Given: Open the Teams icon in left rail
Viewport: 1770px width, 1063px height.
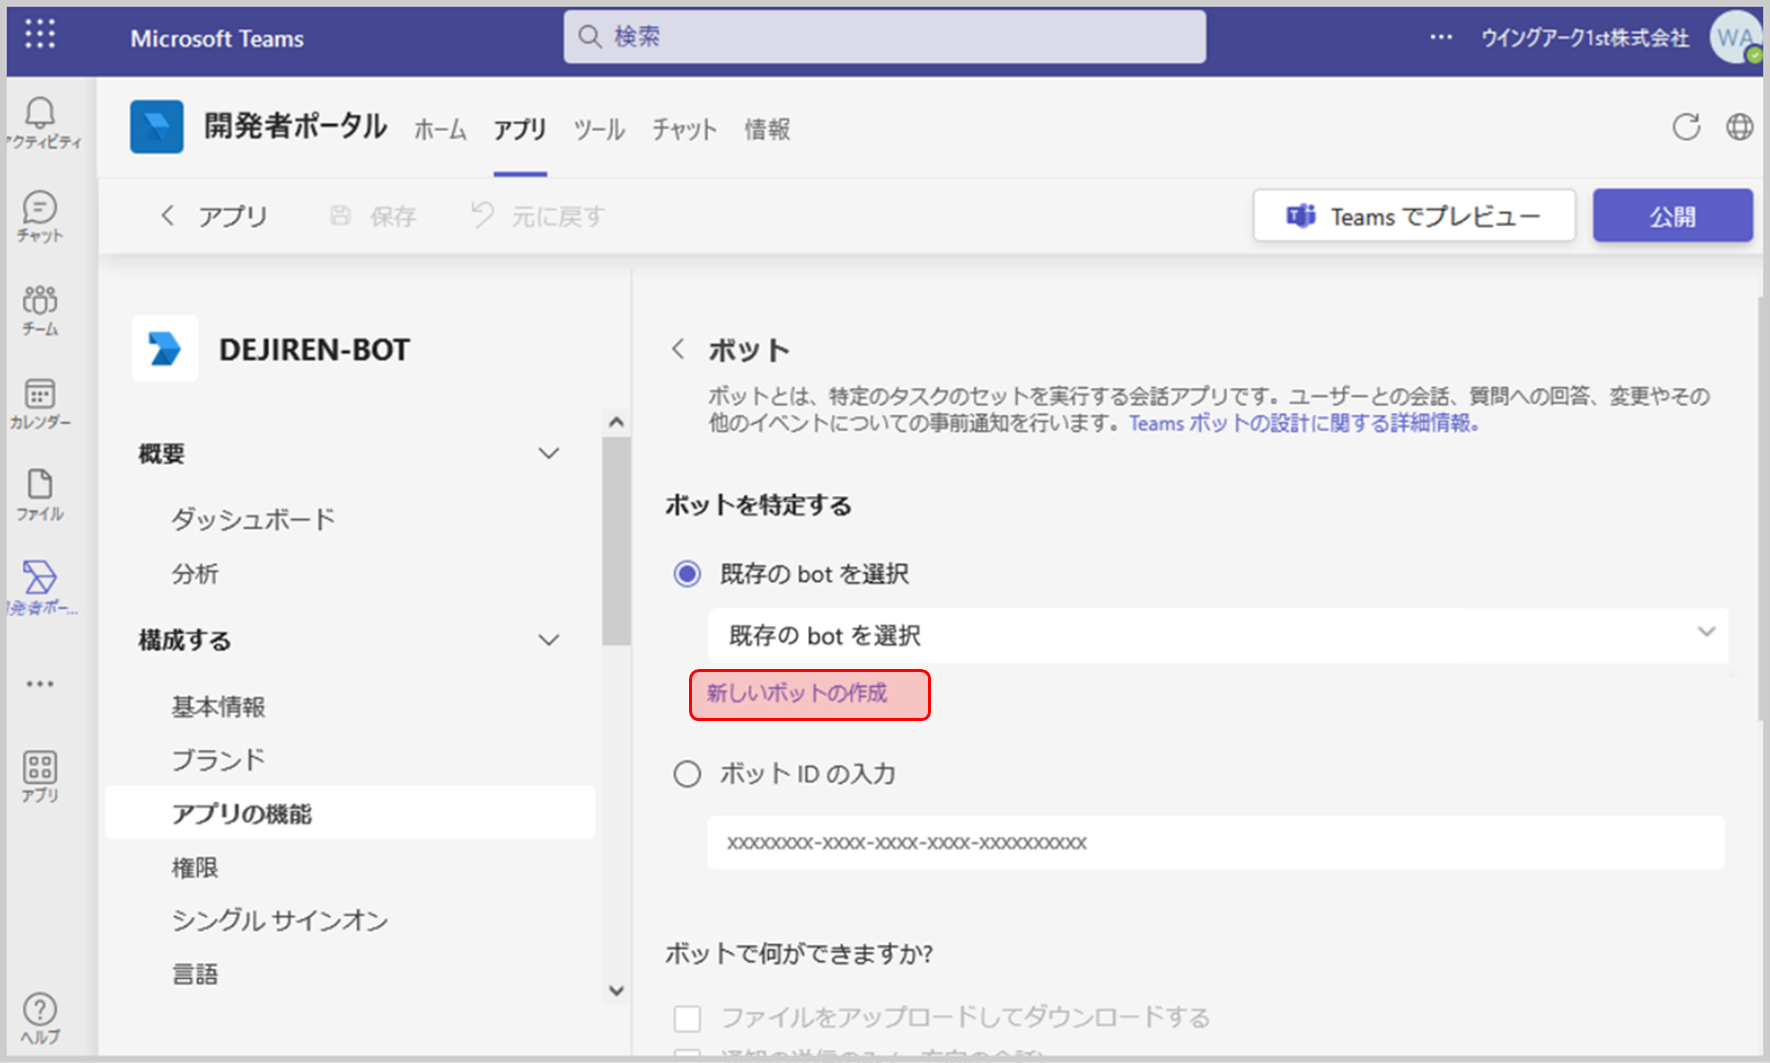Looking at the screenshot, I should coord(40,300).
